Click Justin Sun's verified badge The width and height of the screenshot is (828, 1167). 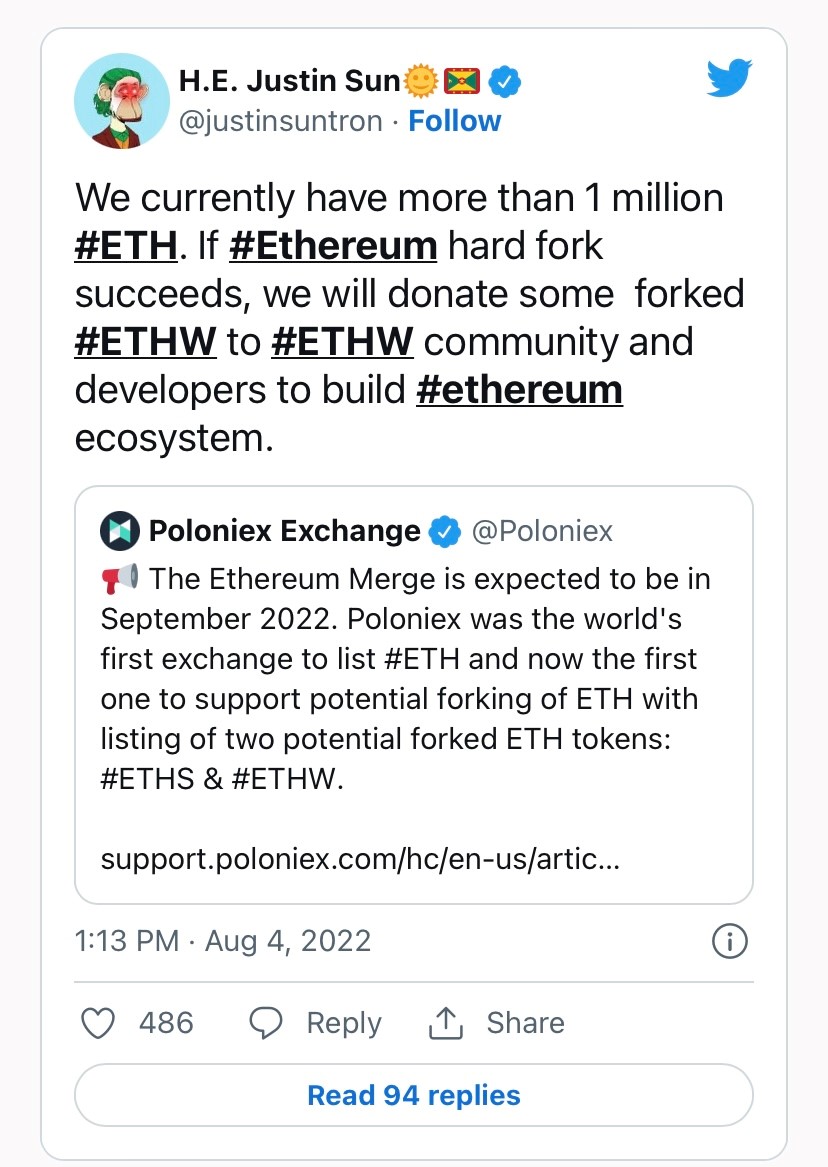[x=507, y=81]
